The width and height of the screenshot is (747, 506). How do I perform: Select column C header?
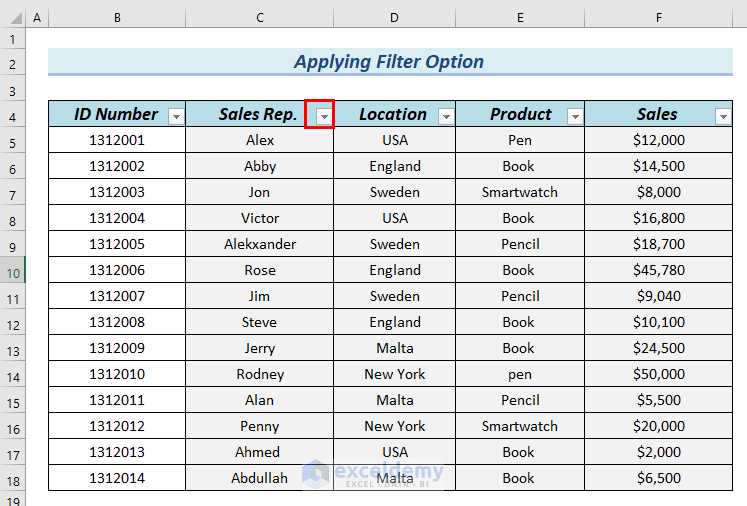point(260,19)
